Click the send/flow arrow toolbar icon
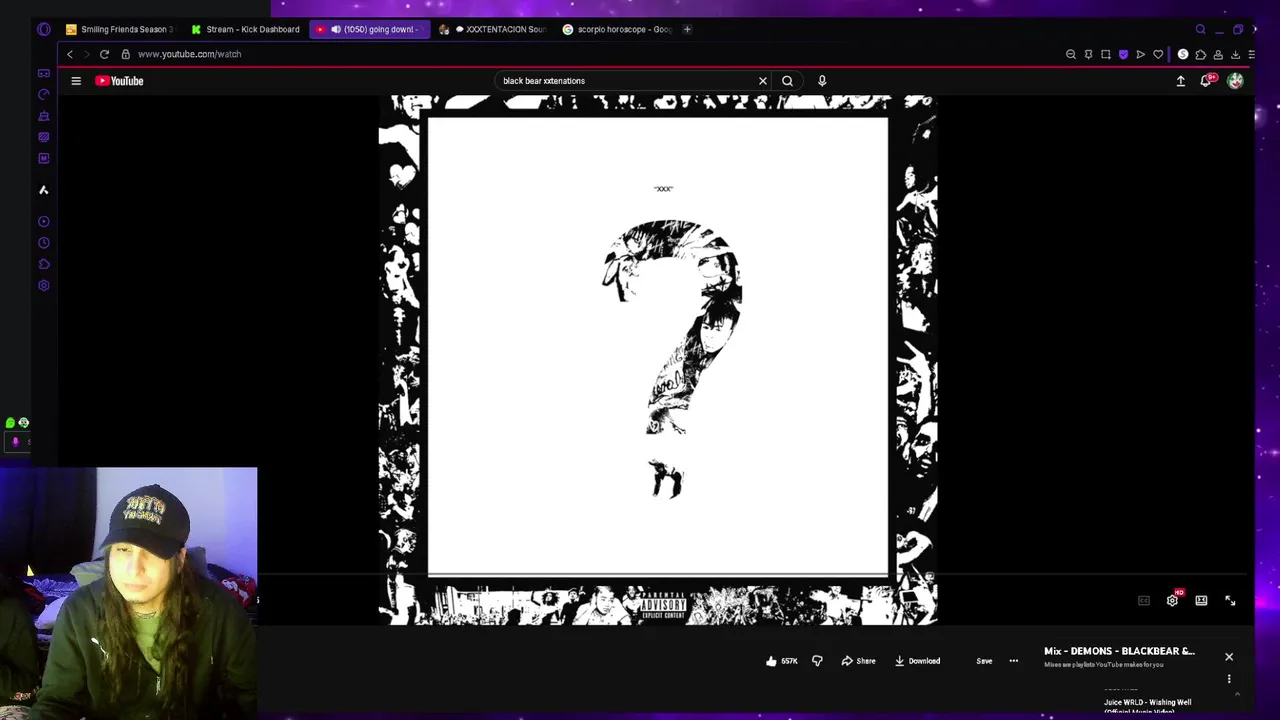1280x720 pixels. 1140,54
